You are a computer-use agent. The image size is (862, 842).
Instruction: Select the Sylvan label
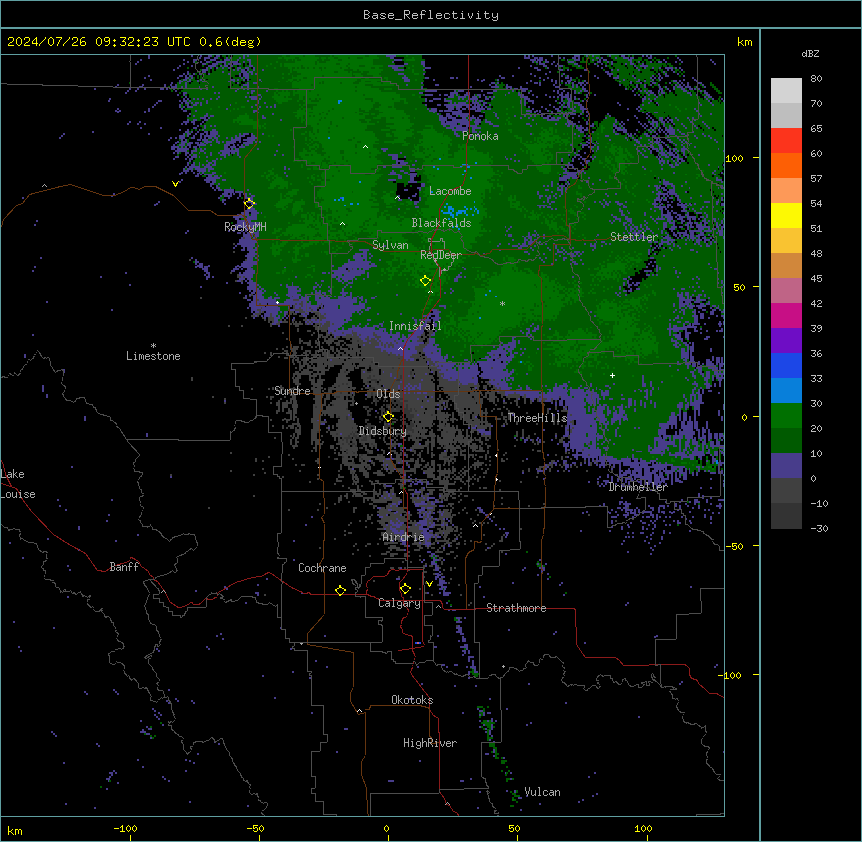click(x=390, y=245)
